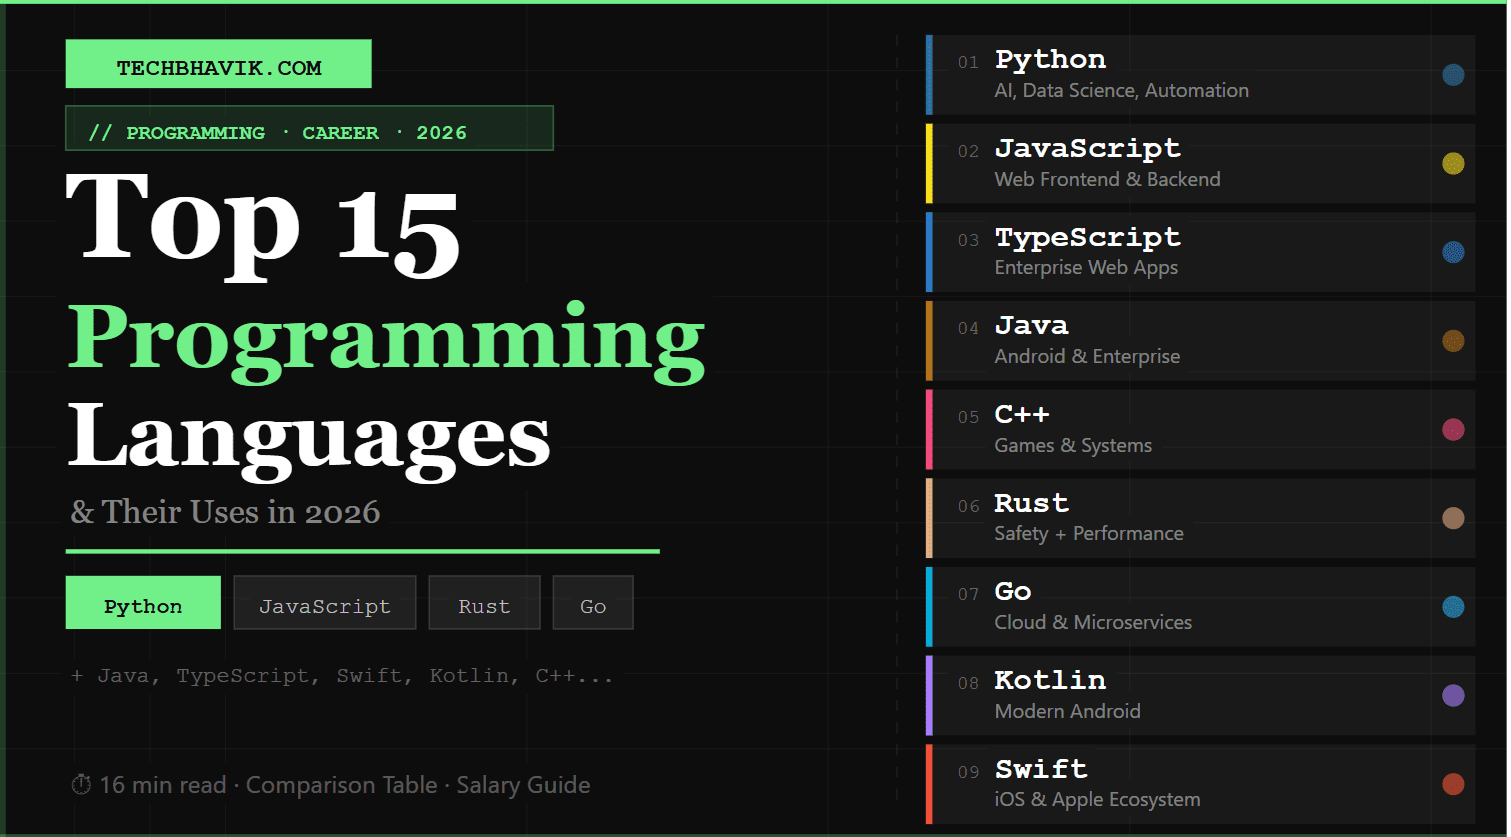Click the orange-brown dot in the Java row

point(1453,341)
